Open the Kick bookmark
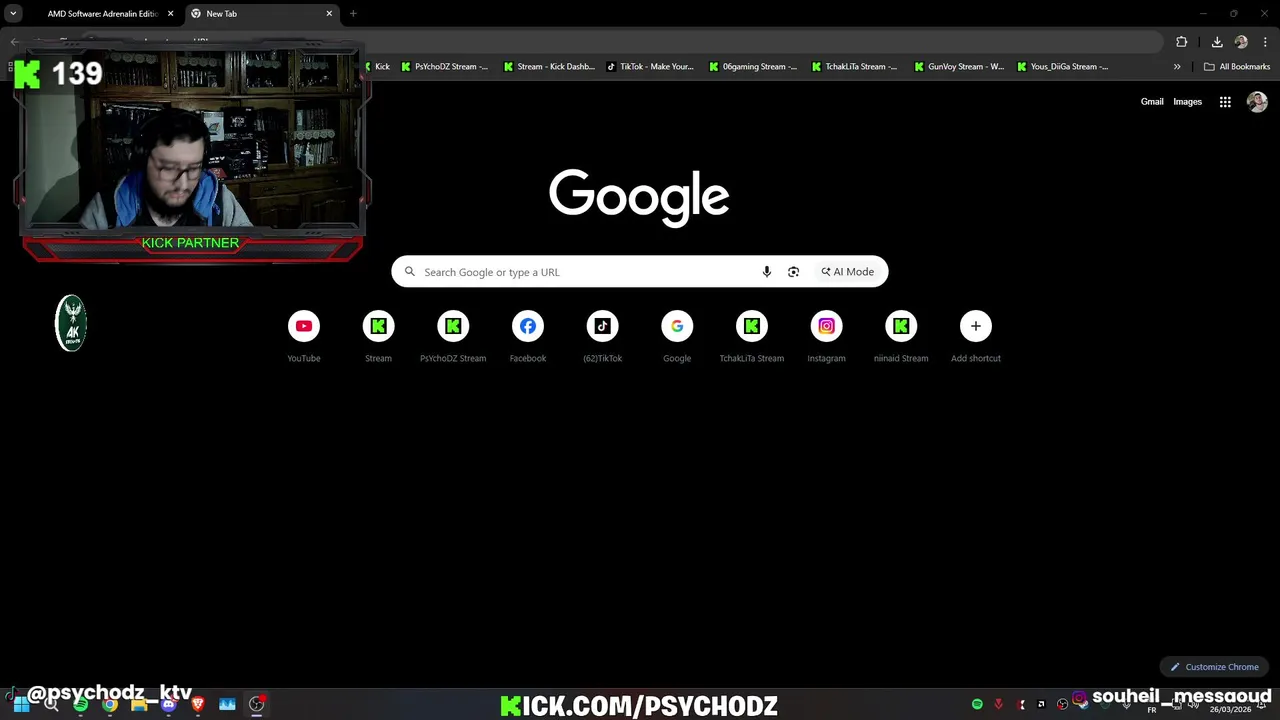1280x720 pixels. point(377,67)
